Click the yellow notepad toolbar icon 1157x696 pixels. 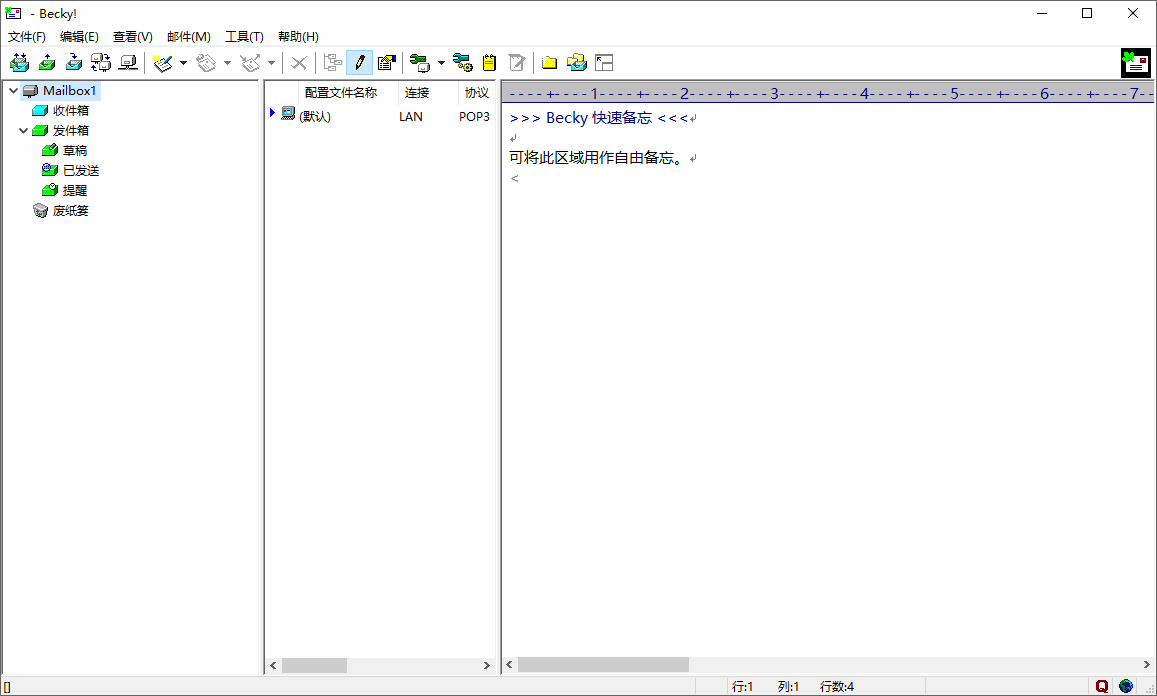coord(489,63)
